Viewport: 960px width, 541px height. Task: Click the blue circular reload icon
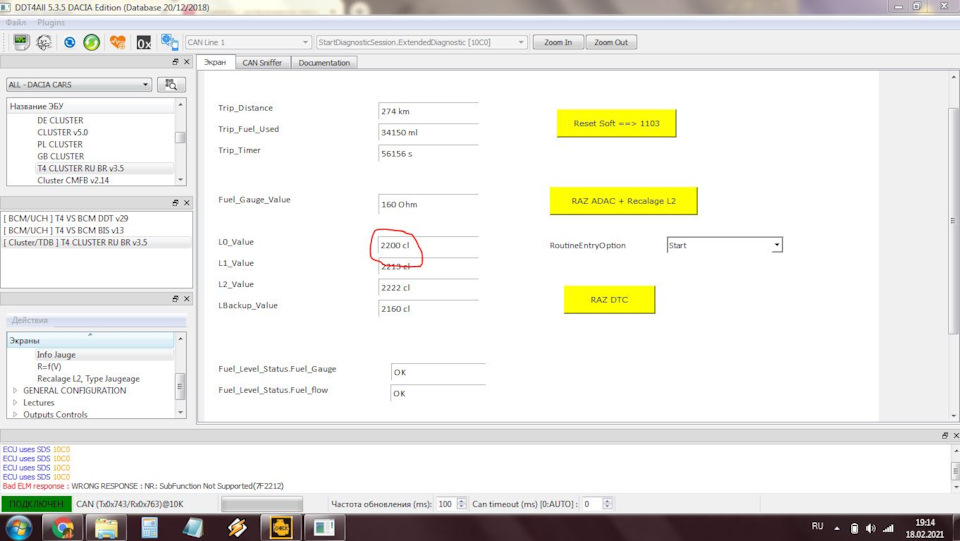click(69, 43)
